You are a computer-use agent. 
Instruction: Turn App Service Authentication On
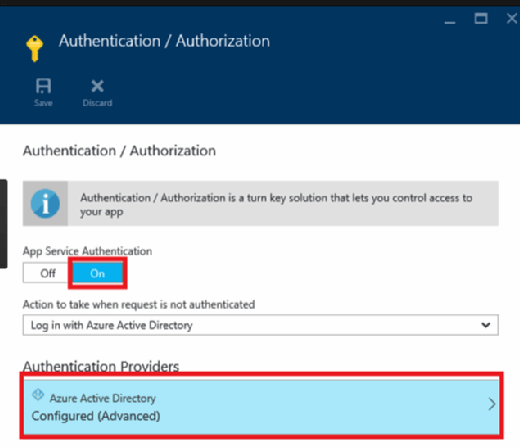point(98,273)
